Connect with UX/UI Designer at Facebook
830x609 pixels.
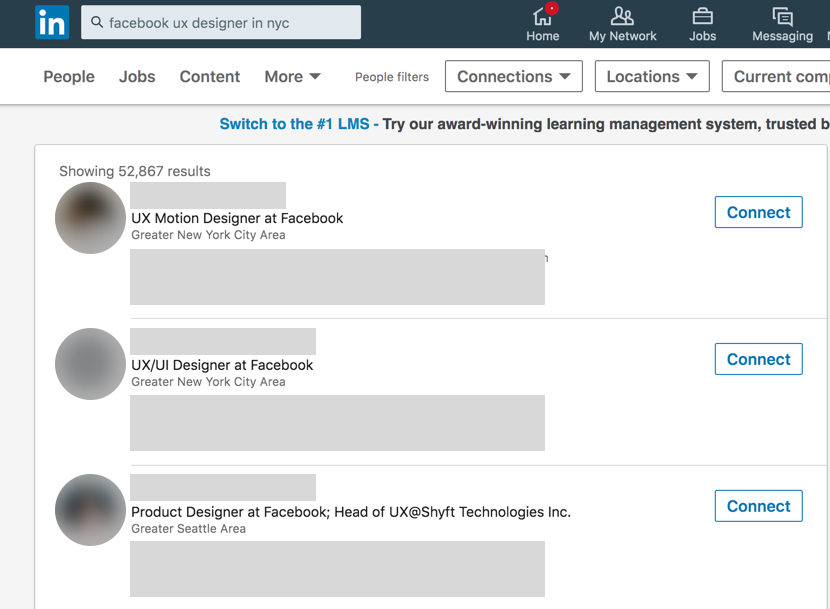[x=759, y=359]
